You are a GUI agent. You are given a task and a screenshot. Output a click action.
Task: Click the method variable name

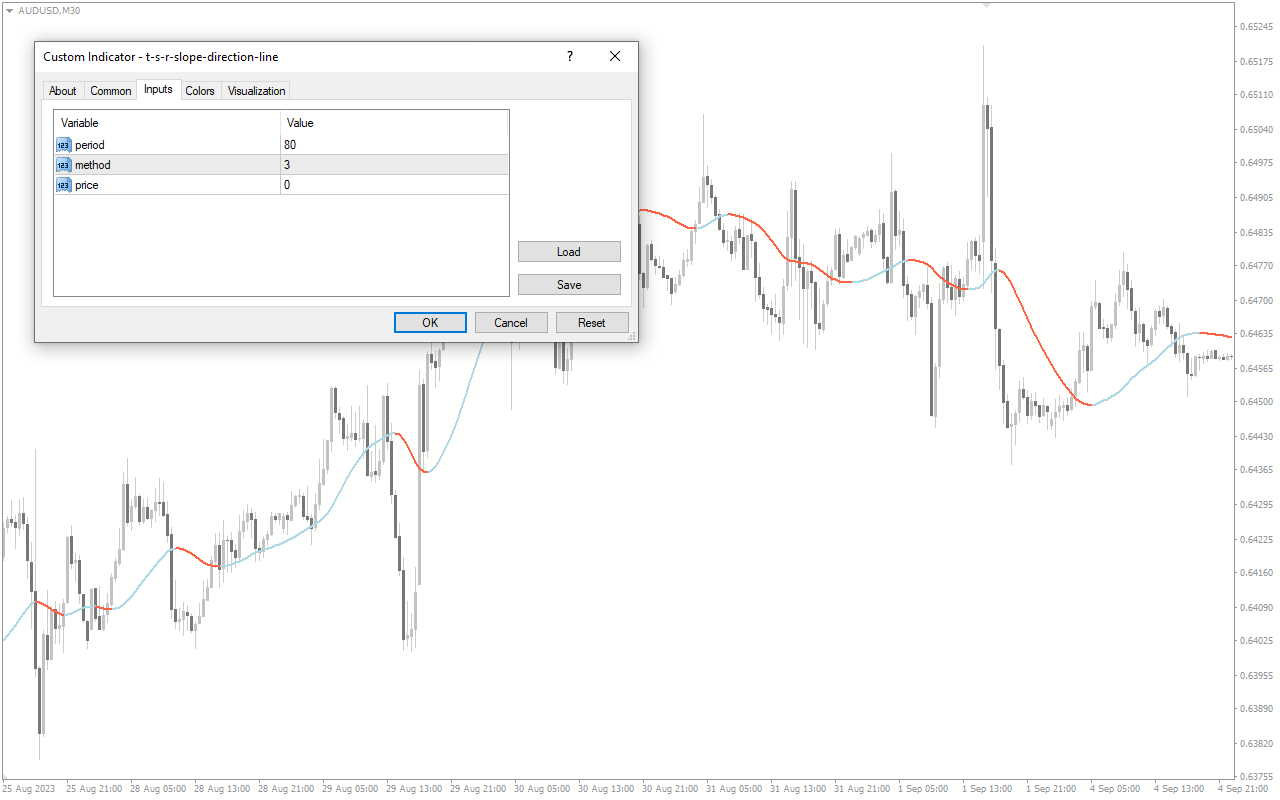(x=93, y=165)
